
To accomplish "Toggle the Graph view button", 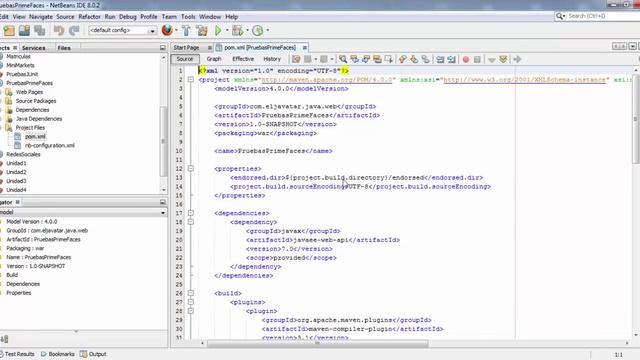I will pyautogui.click(x=214, y=59).
